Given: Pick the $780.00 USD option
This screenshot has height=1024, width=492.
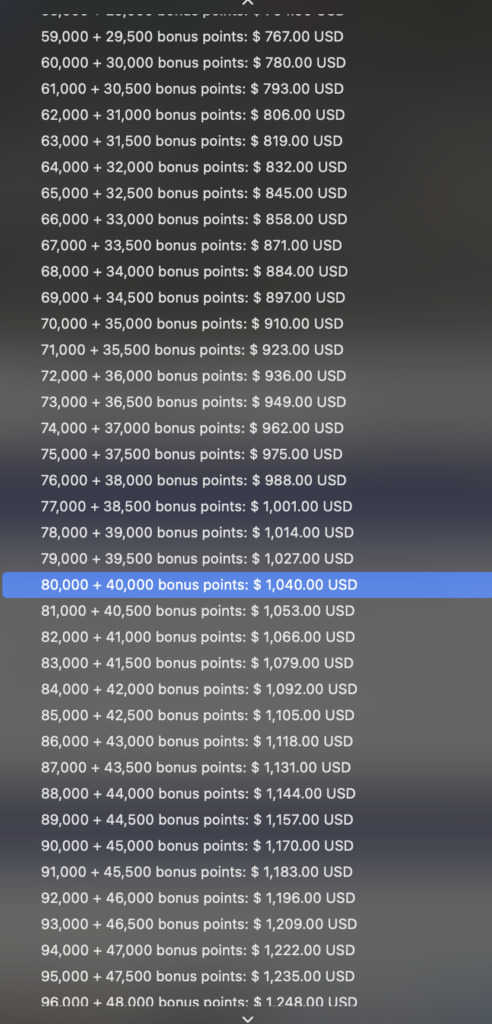Looking at the screenshot, I should coord(247,63).
